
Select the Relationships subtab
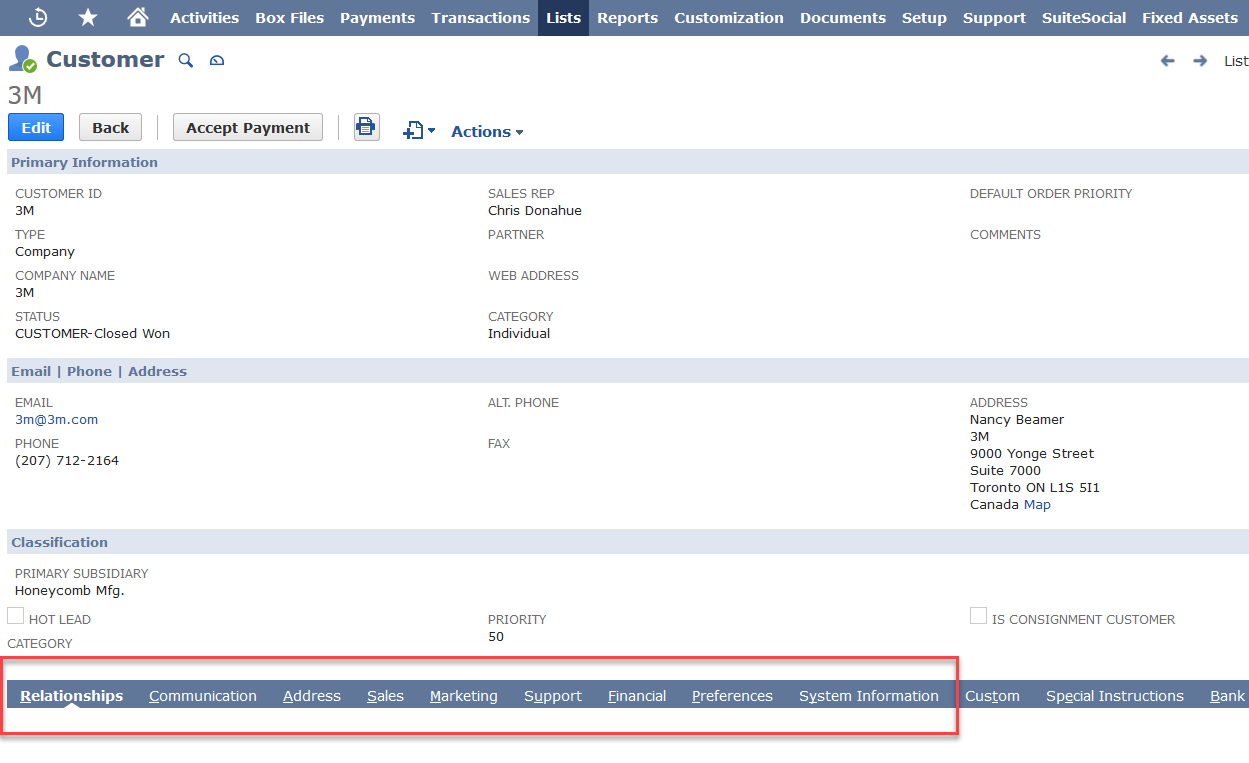click(72, 696)
